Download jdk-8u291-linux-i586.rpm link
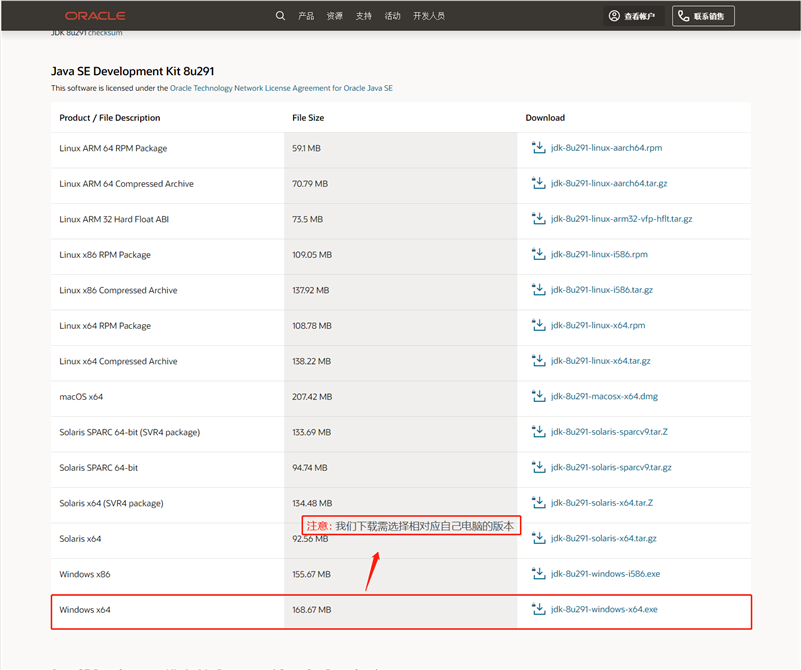Image resolution: width=801 pixels, height=670 pixels. tap(599, 254)
